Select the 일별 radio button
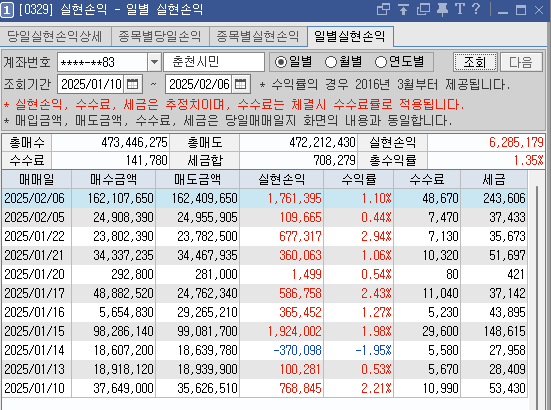The width and height of the screenshot is (551, 410). coord(280,62)
